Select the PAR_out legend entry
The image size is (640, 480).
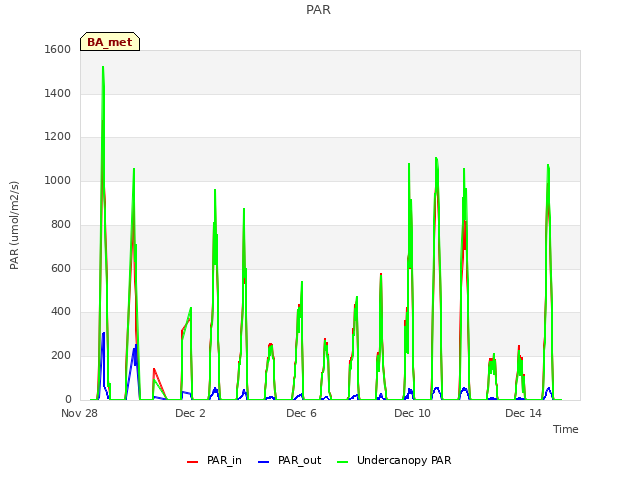tap(290, 460)
